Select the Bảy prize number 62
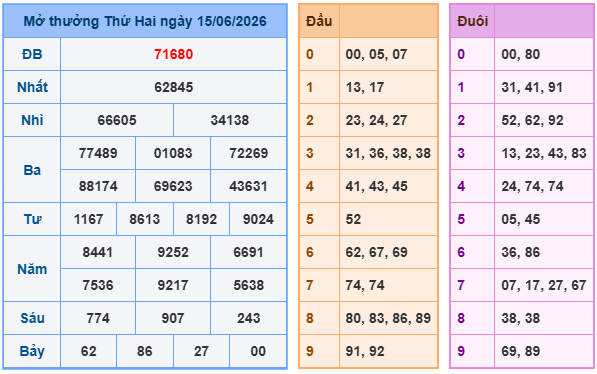The width and height of the screenshot is (597, 374). pos(88,351)
